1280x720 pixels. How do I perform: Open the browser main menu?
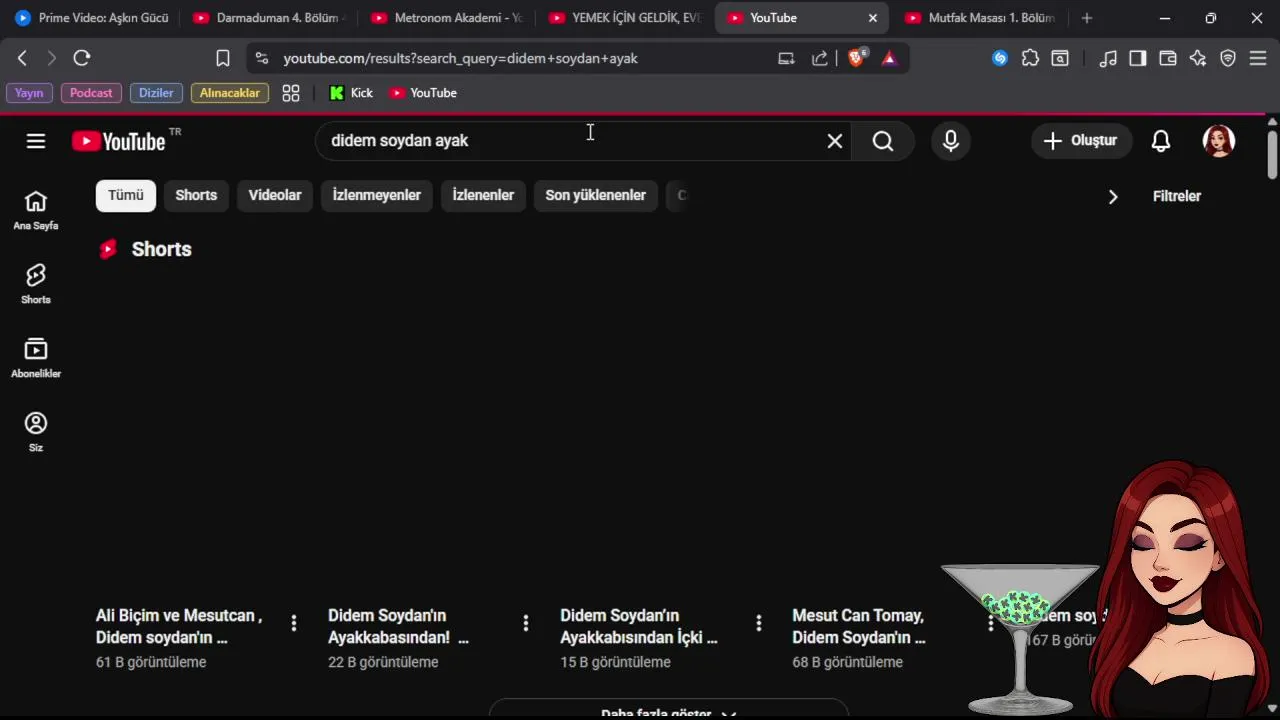tap(1258, 58)
